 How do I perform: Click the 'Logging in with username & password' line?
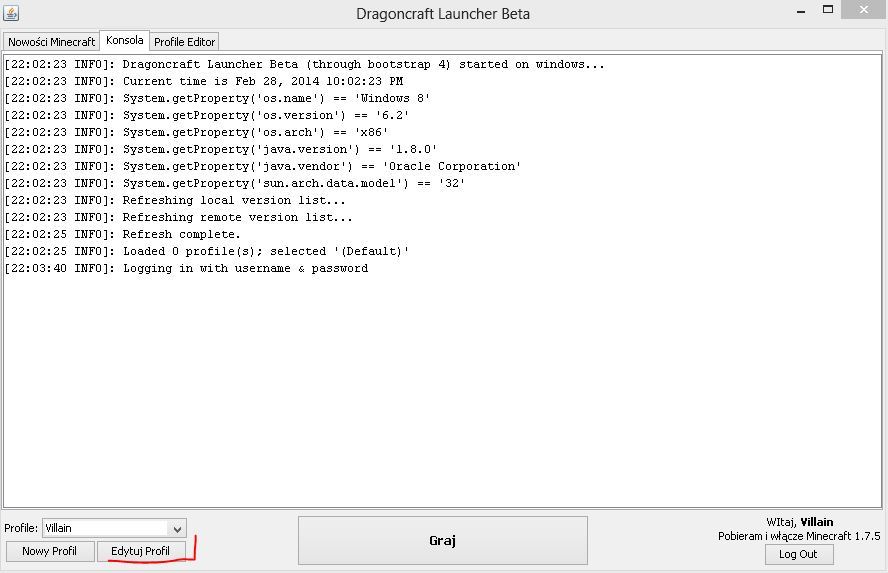point(186,268)
